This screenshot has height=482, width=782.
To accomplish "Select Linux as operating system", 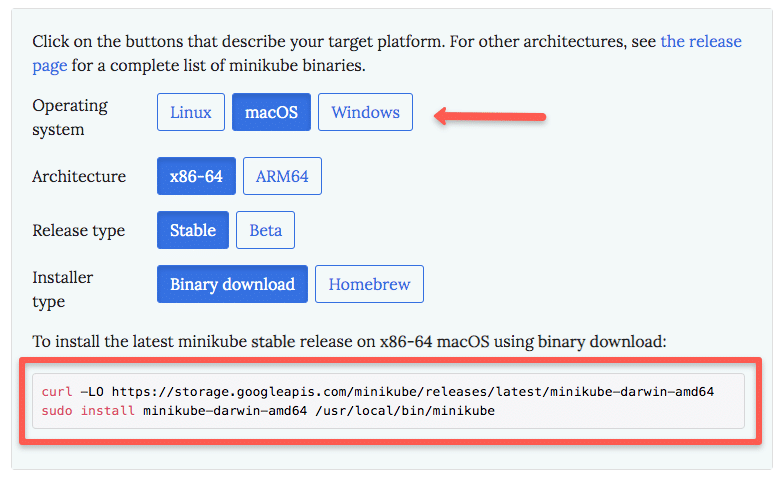I will click(191, 112).
